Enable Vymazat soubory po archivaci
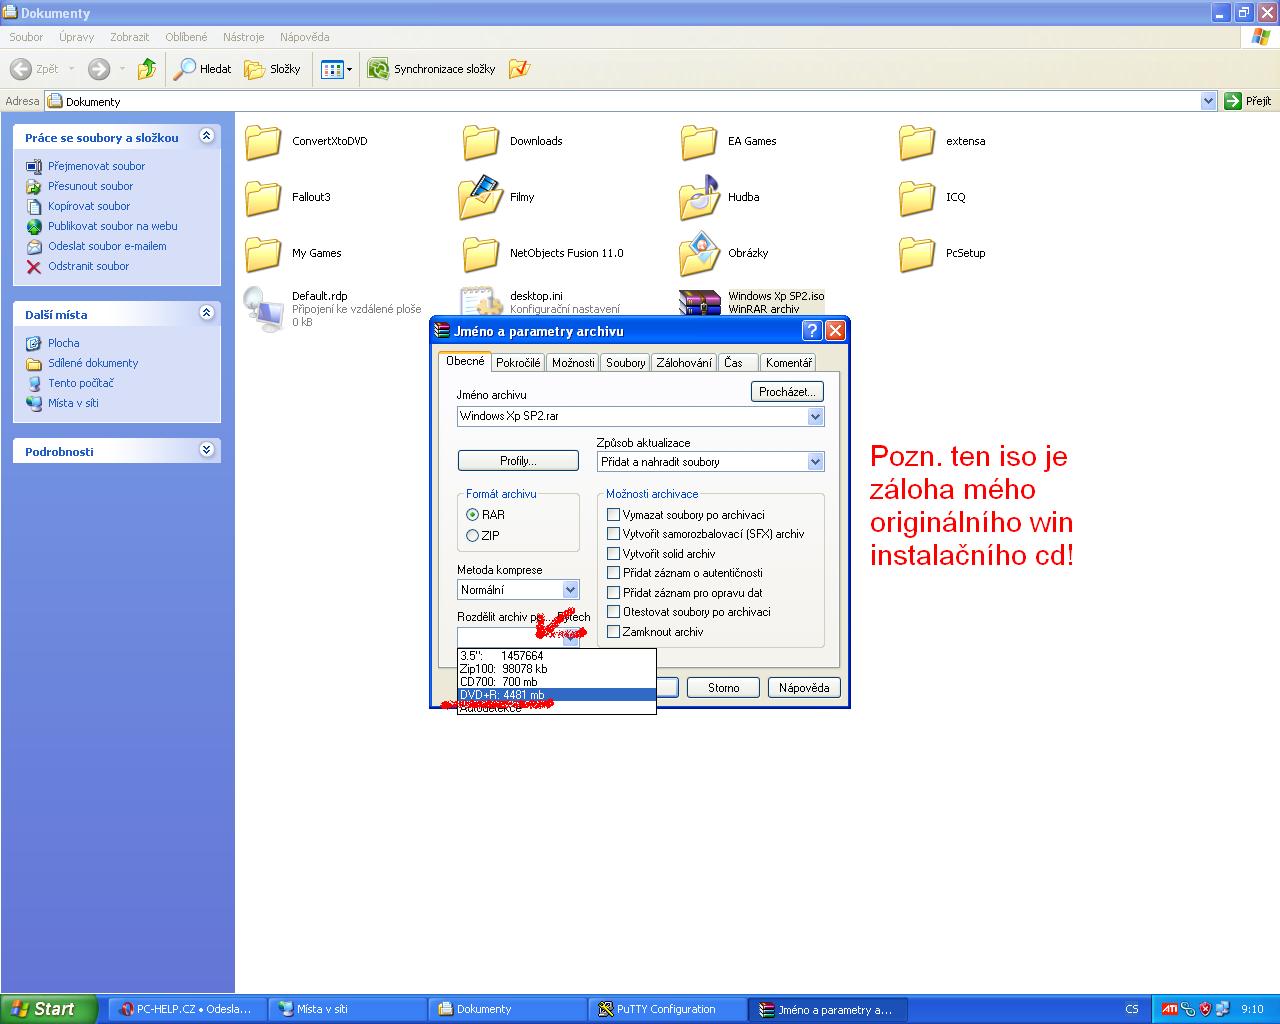The image size is (1280, 1024). click(x=614, y=515)
